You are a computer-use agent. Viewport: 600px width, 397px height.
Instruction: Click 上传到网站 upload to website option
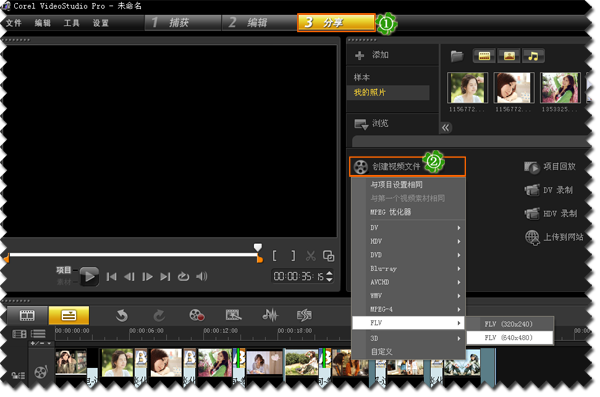click(554, 237)
